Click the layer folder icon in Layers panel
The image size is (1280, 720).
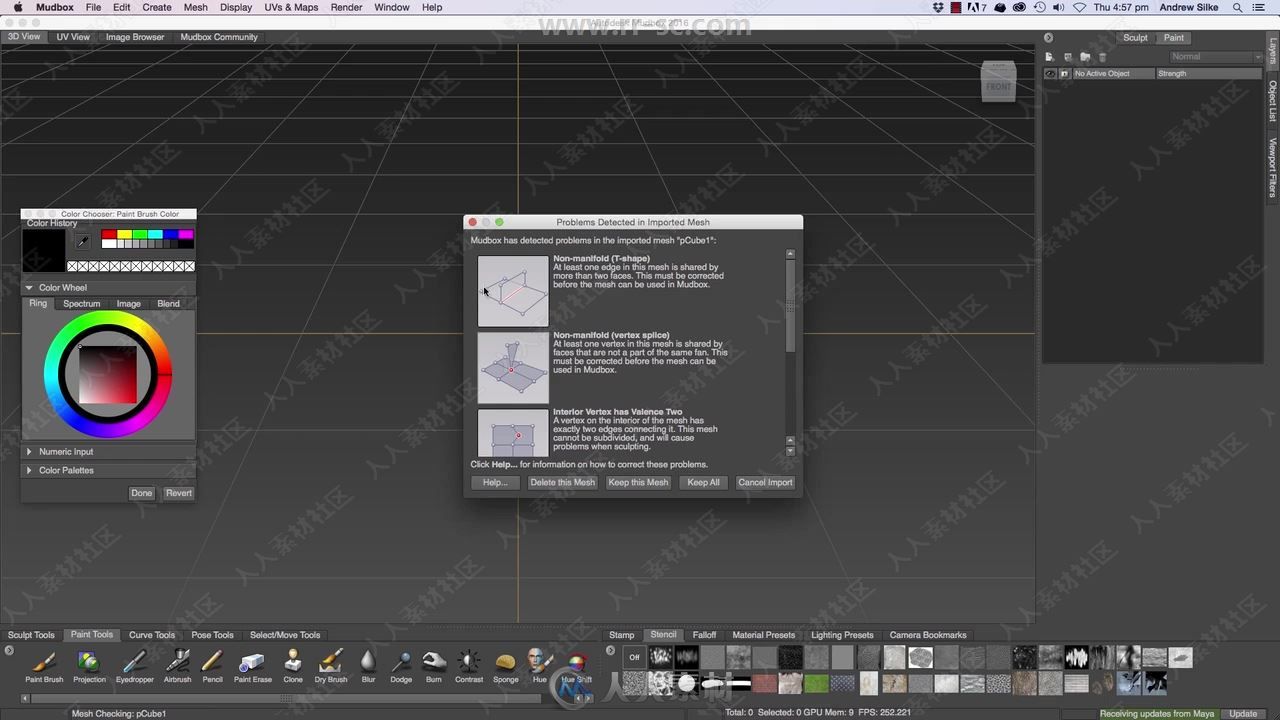(x=1085, y=57)
